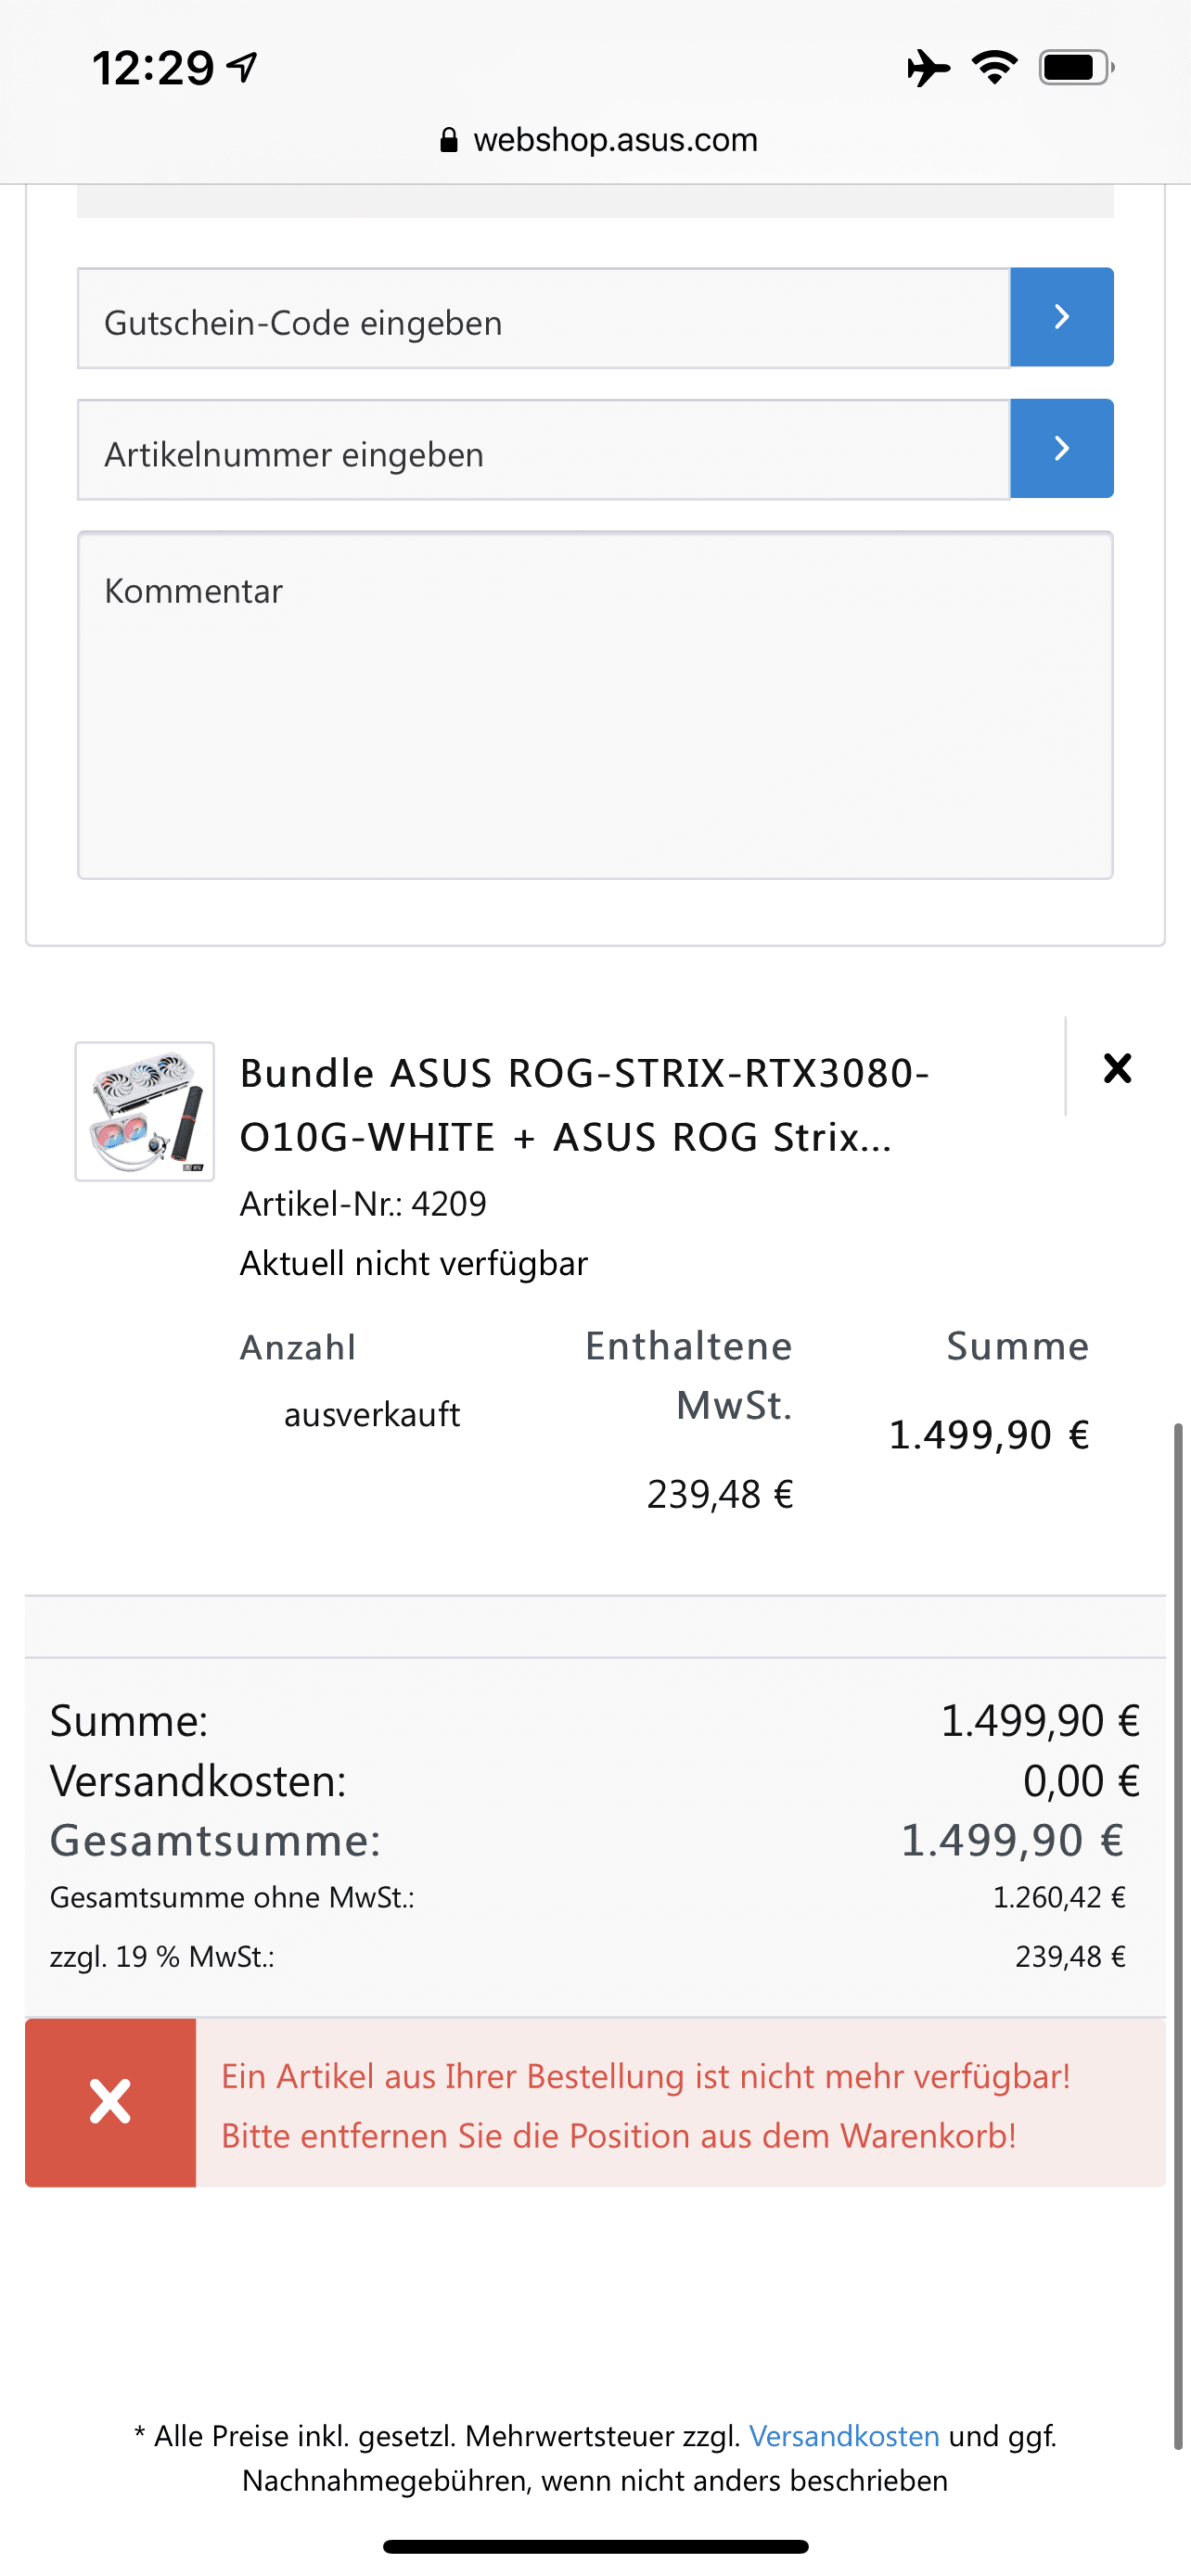Tap the location arrow next to the time

click(243, 68)
